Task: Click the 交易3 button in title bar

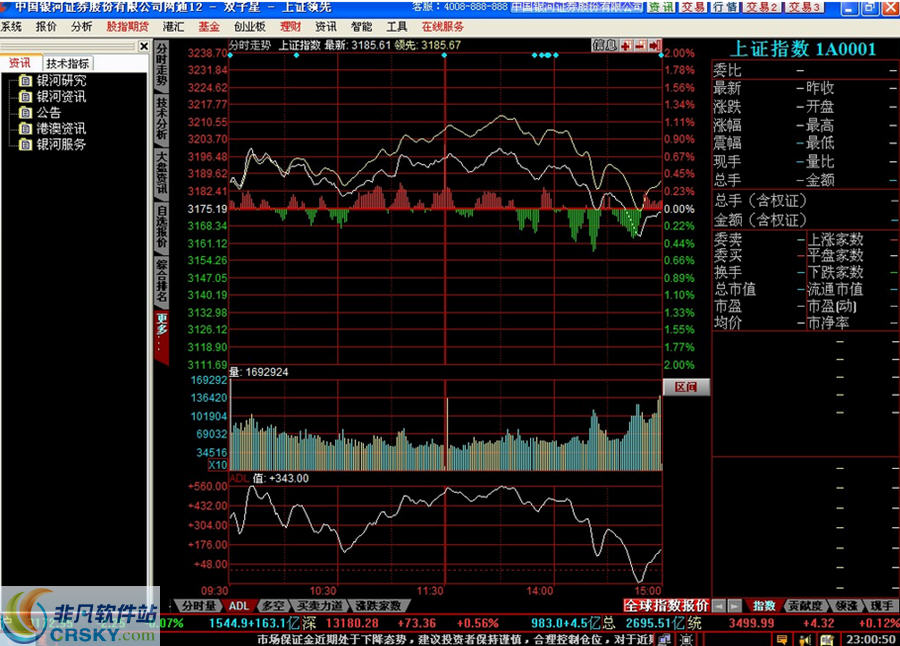Action: click(804, 7)
